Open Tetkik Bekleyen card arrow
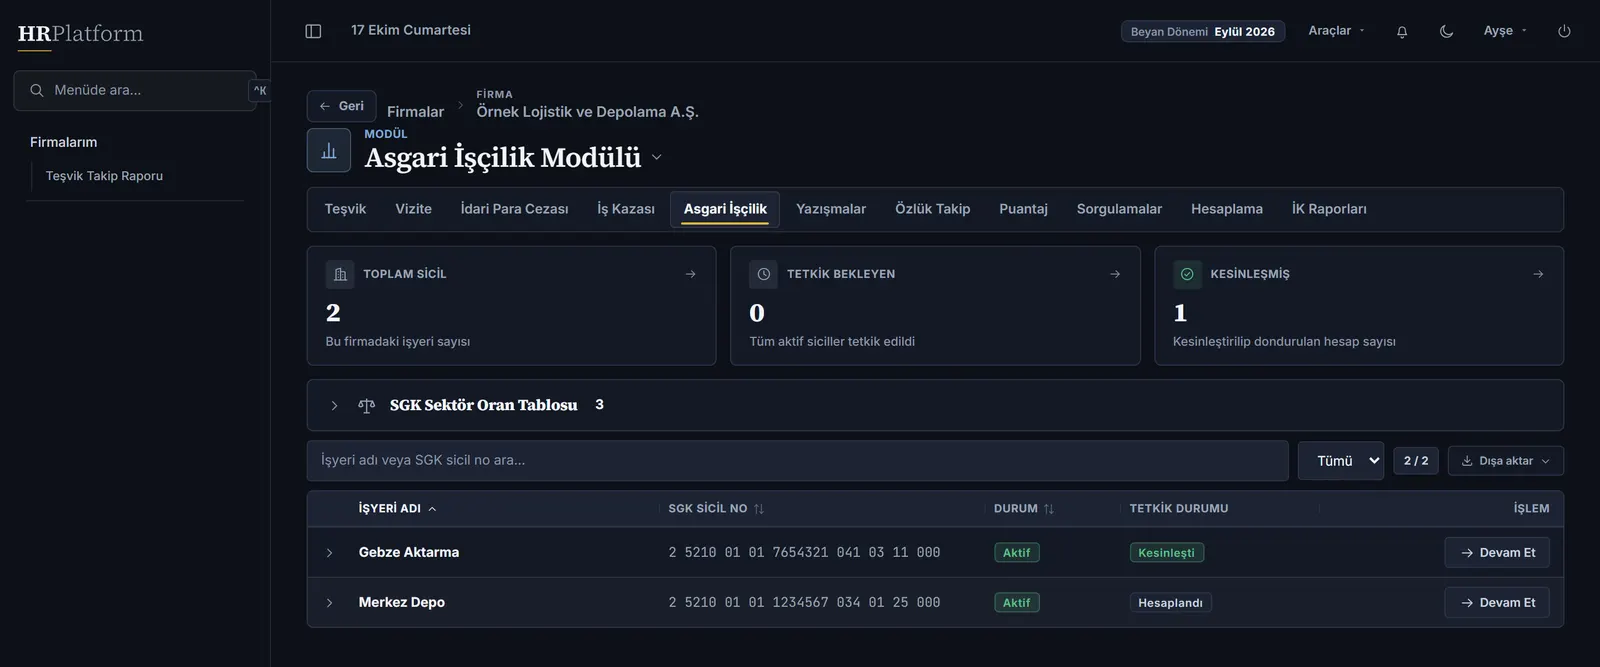 (x=1115, y=274)
